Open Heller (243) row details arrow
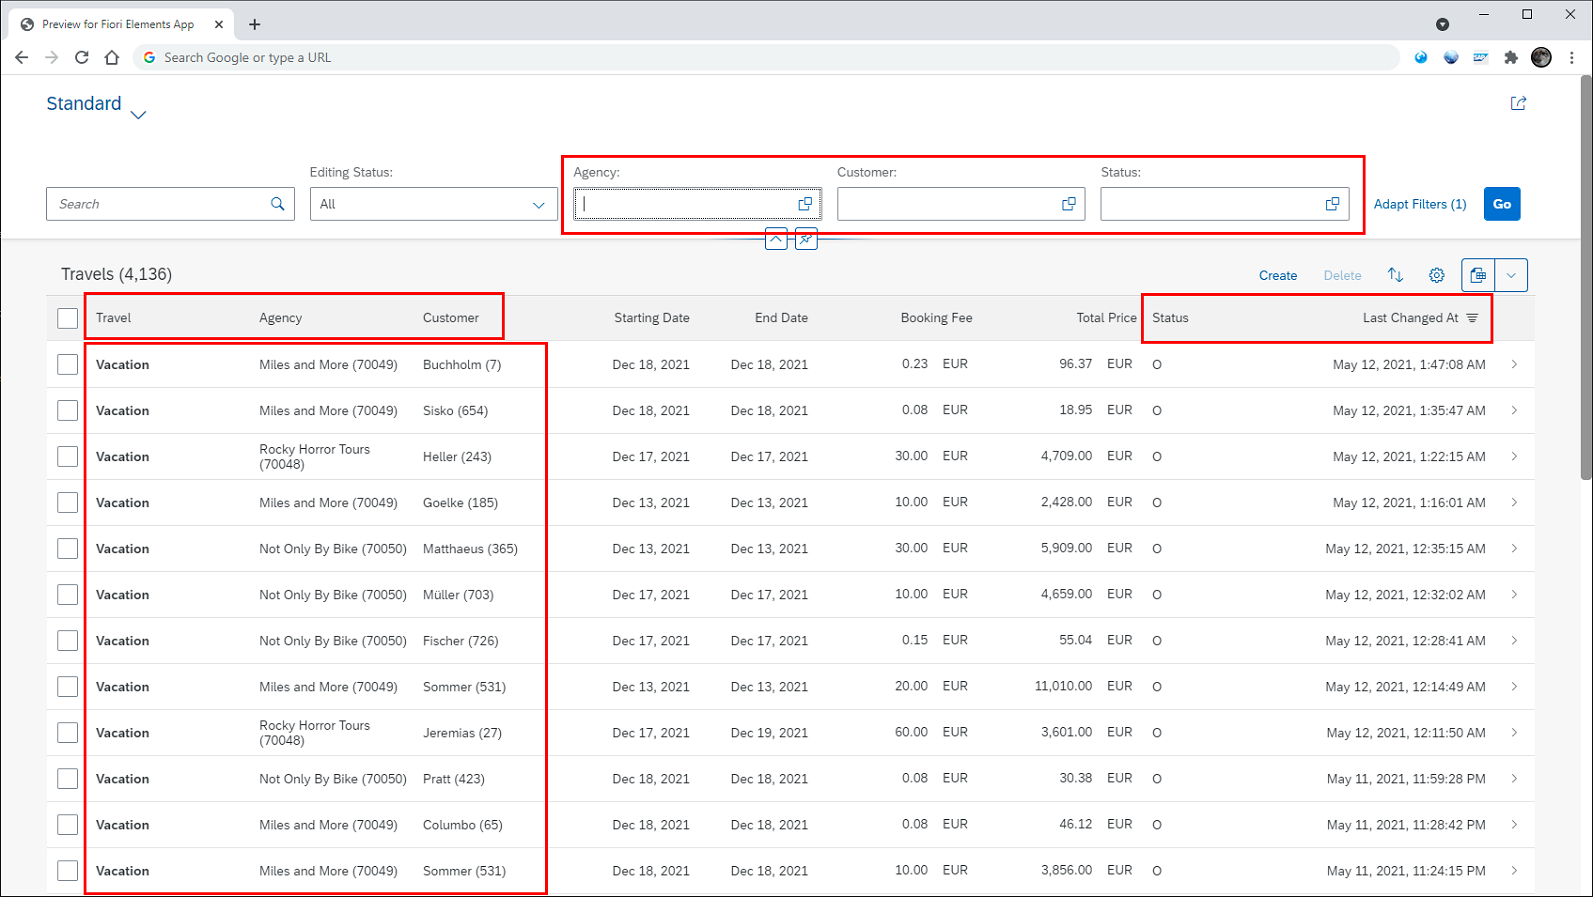 click(x=1514, y=457)
